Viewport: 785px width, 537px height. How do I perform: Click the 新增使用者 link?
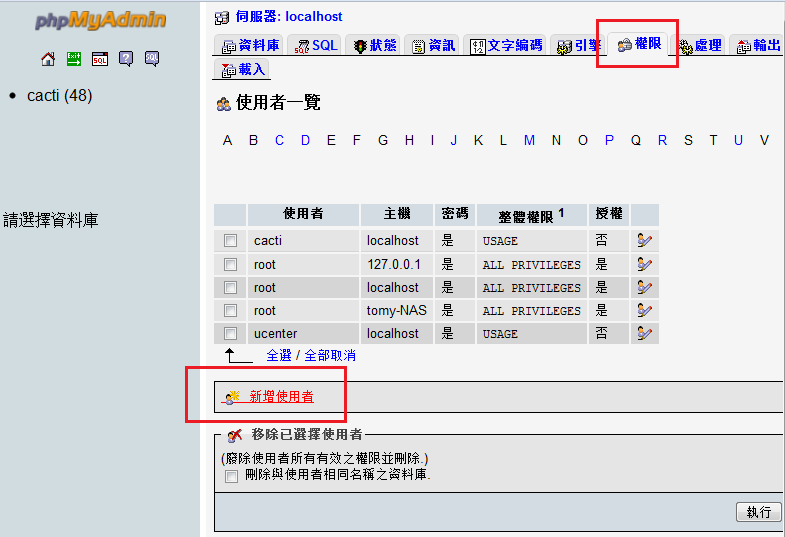click(281, 397)
